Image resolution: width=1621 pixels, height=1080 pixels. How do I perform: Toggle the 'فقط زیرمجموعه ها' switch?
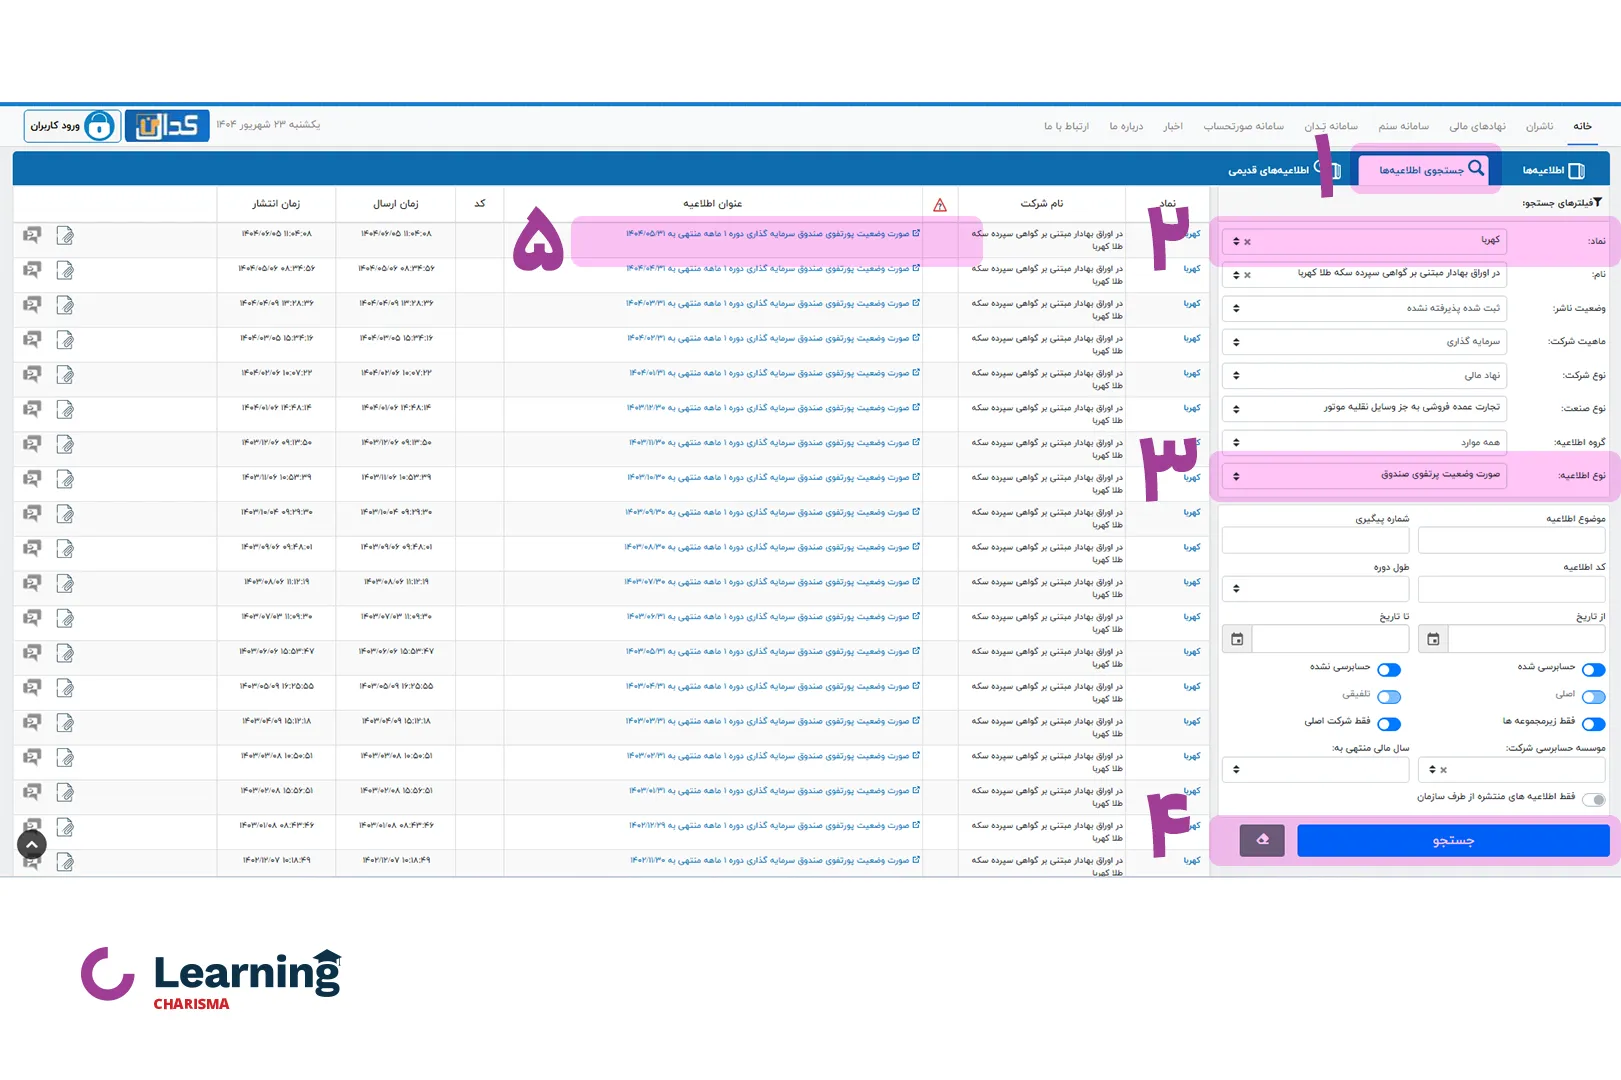click(x=1593, y=724)
